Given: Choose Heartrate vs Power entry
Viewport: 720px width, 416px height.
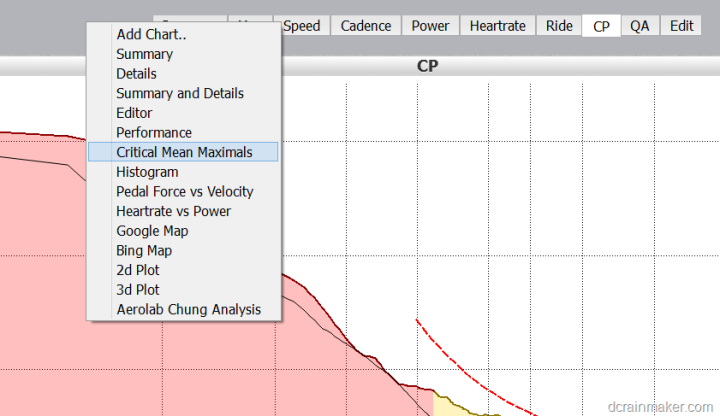Looking at the screenshot, I should coord(173,211).
